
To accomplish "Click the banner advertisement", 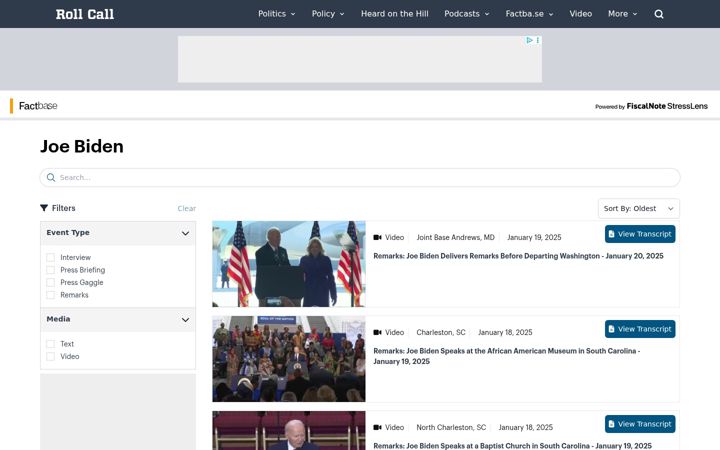I will coord(360,59).
